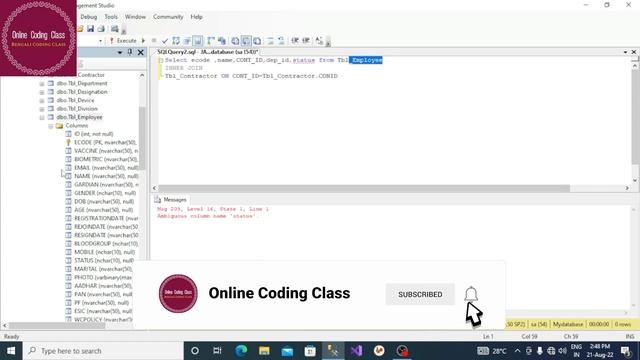The height and width of the screenshot is (360, 640).
Task: Close the SQLQuery2.sql document
Action: (x=634, y=52)
